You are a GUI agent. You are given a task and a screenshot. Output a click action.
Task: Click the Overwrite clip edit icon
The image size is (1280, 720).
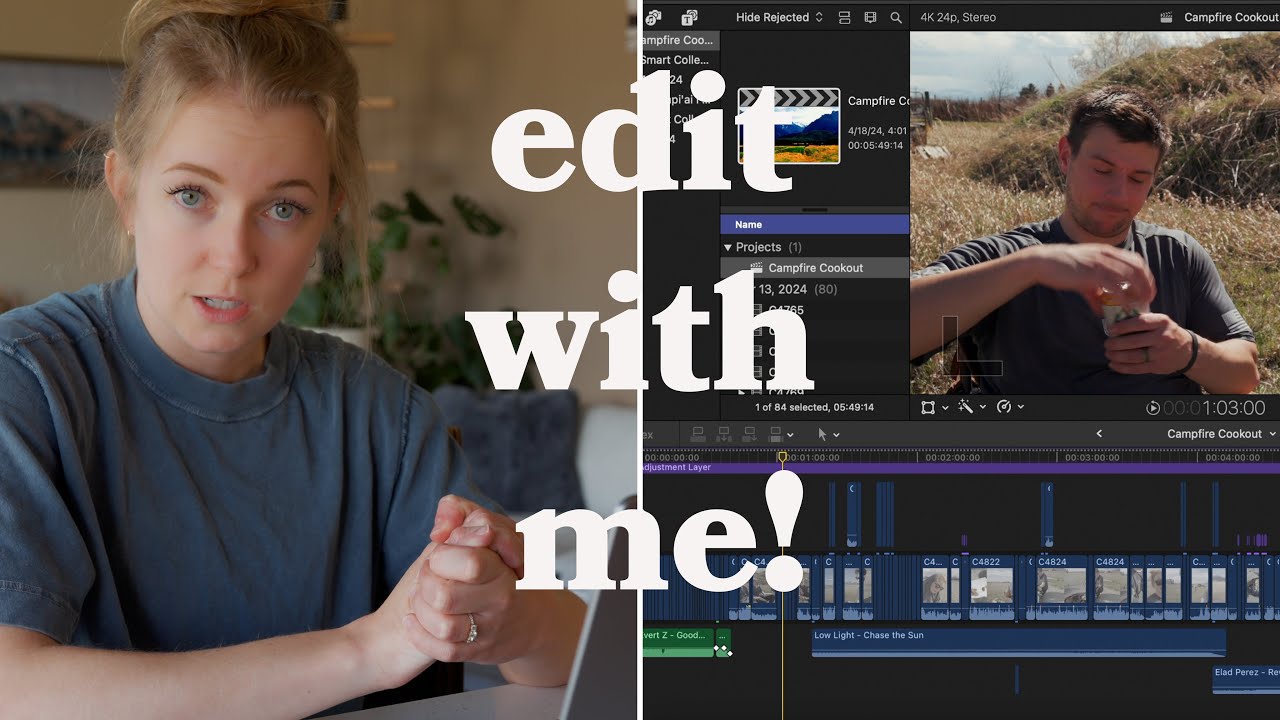(x=775, y=434)
